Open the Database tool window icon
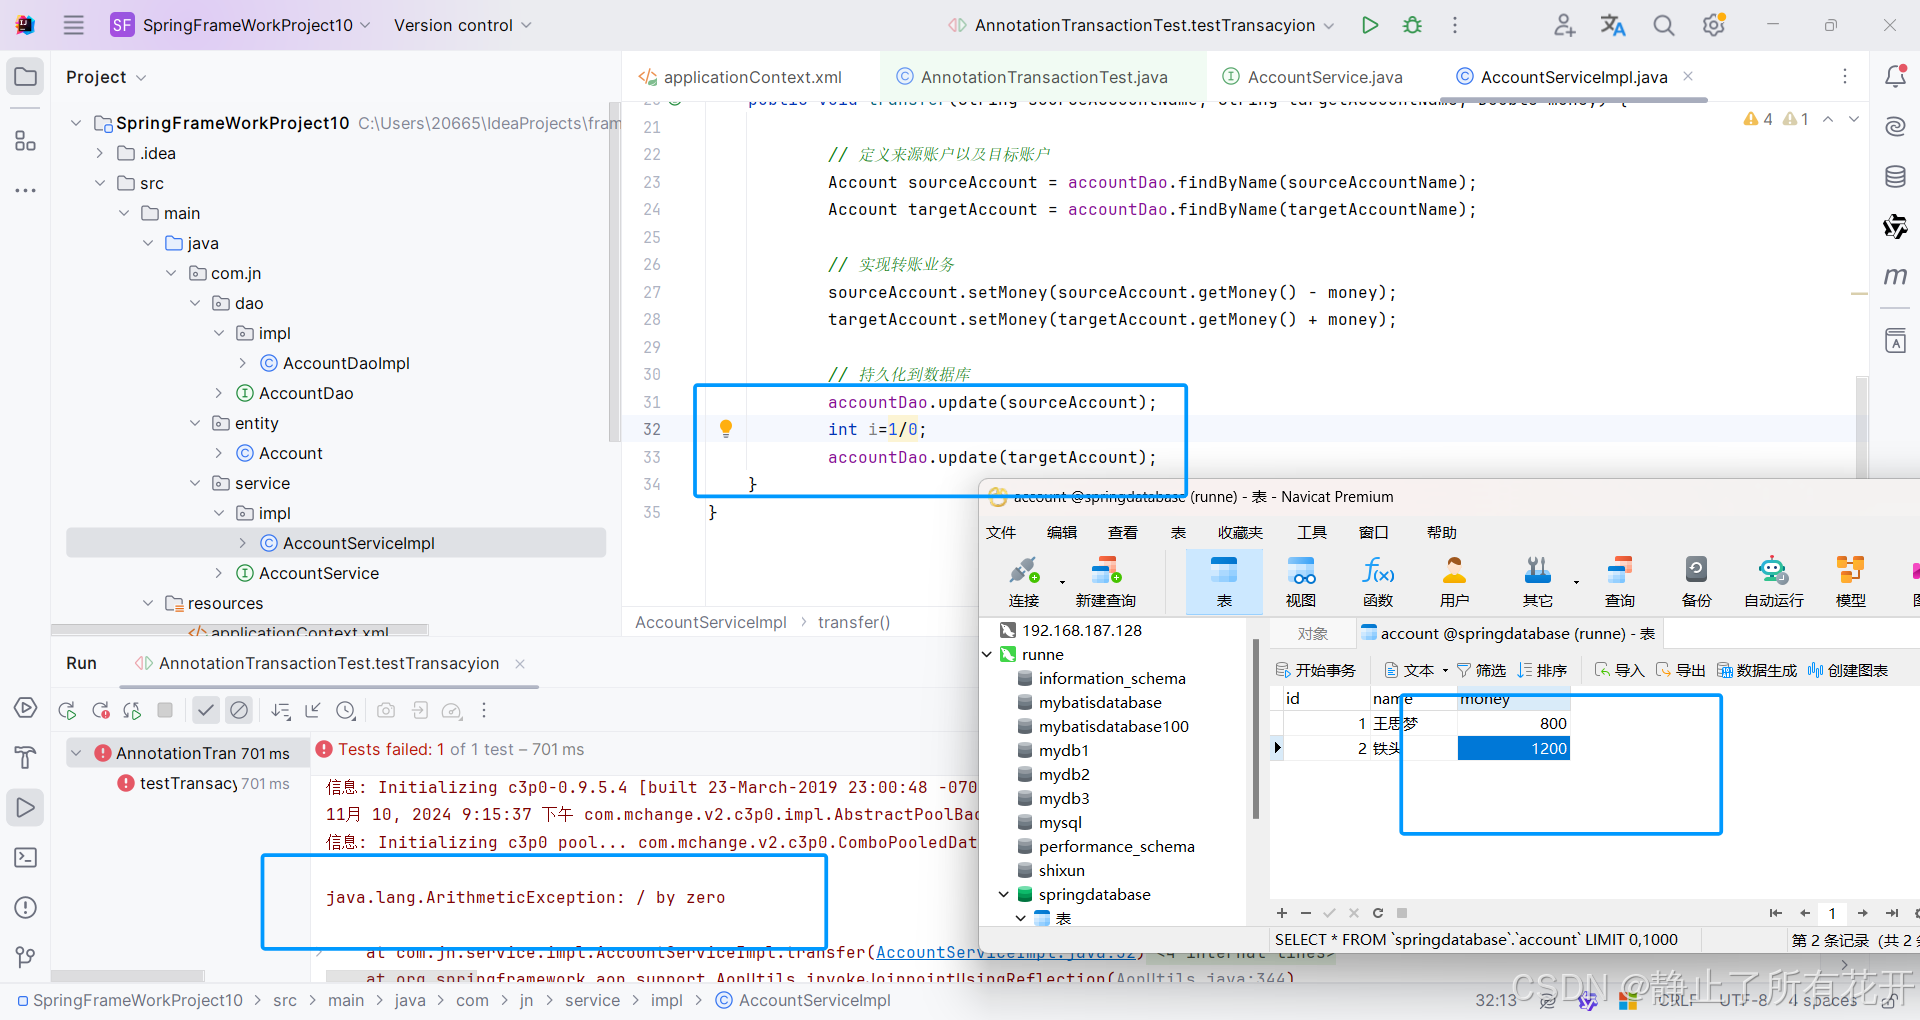 tap(1895, 177)
